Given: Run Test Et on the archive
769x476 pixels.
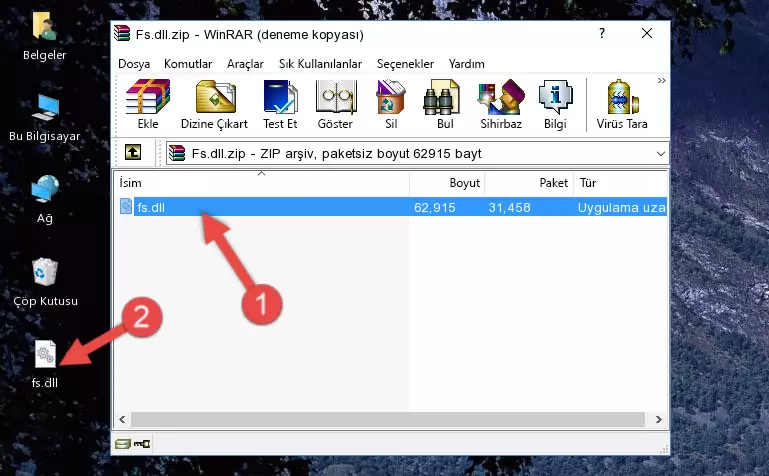Looking at the screenshot, I should click(280, 104).
